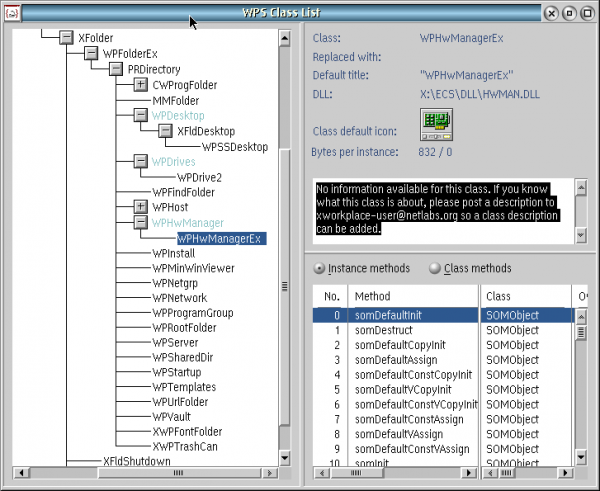
Task: Sort by the Method column header
Action: point(413,297)
